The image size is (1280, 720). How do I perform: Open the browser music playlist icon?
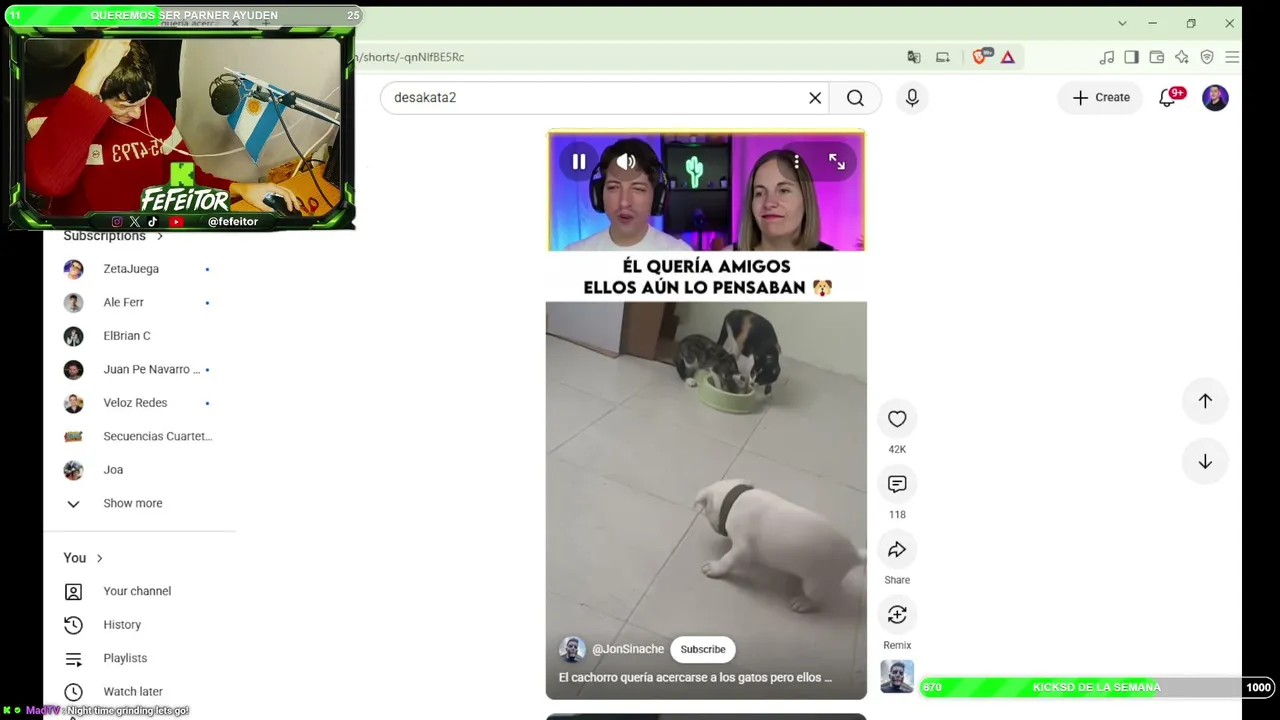tap(1107, 57)
